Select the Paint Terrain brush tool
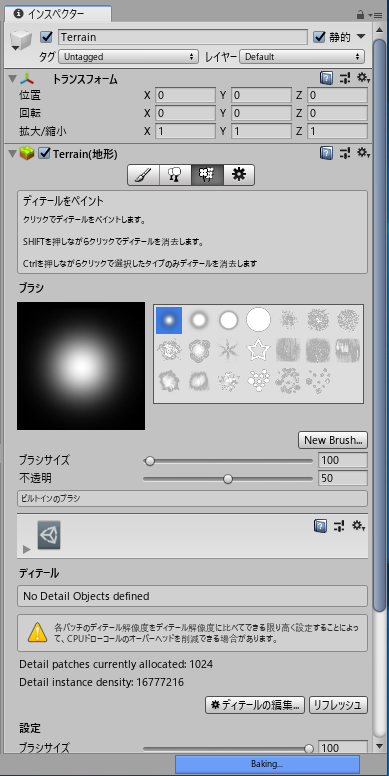The width and height of the screenshot is (389, 776). coord(144,175)
